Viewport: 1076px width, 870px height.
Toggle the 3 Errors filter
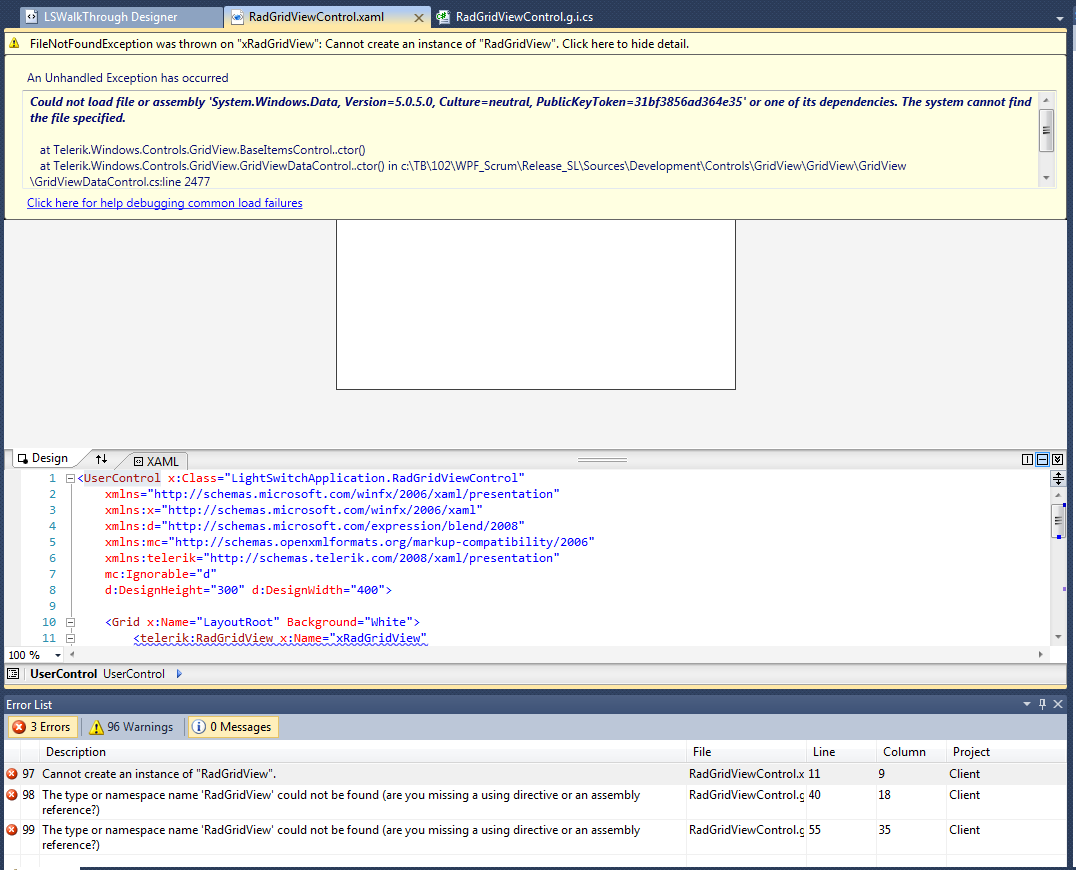click(x=43, y=727)
